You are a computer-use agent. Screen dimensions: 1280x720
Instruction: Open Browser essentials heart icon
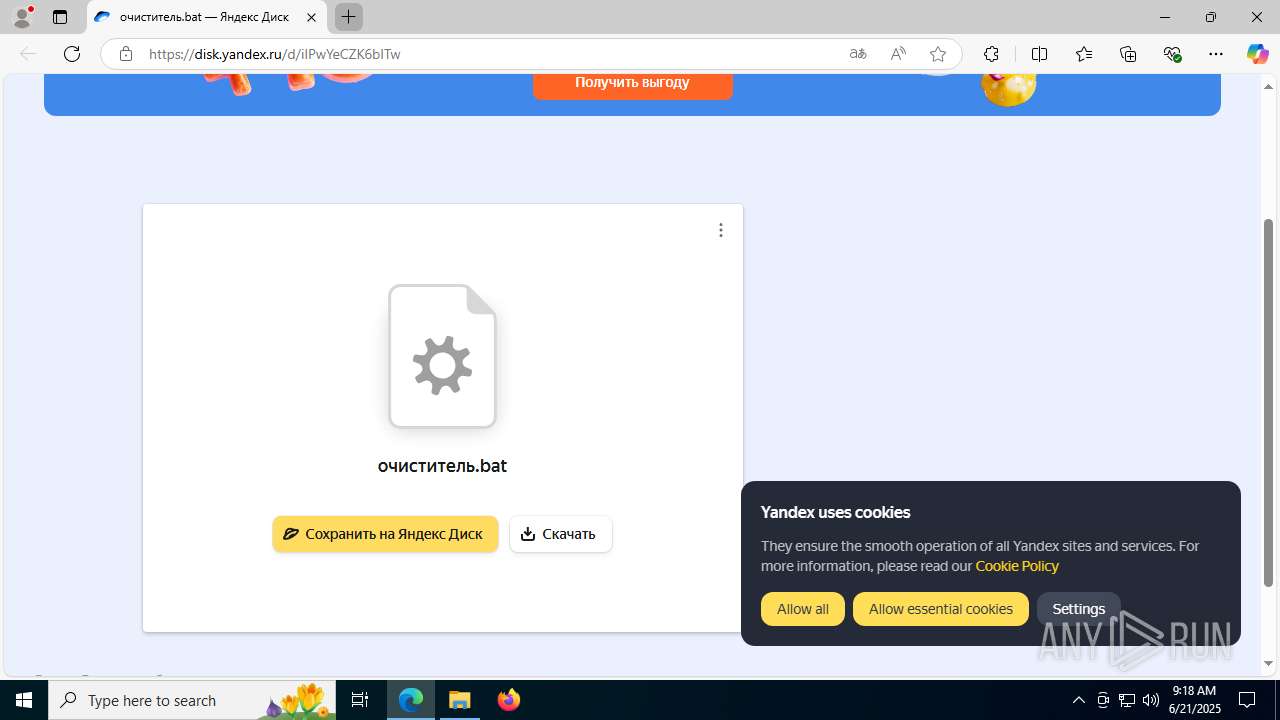tap(1172, 54)
